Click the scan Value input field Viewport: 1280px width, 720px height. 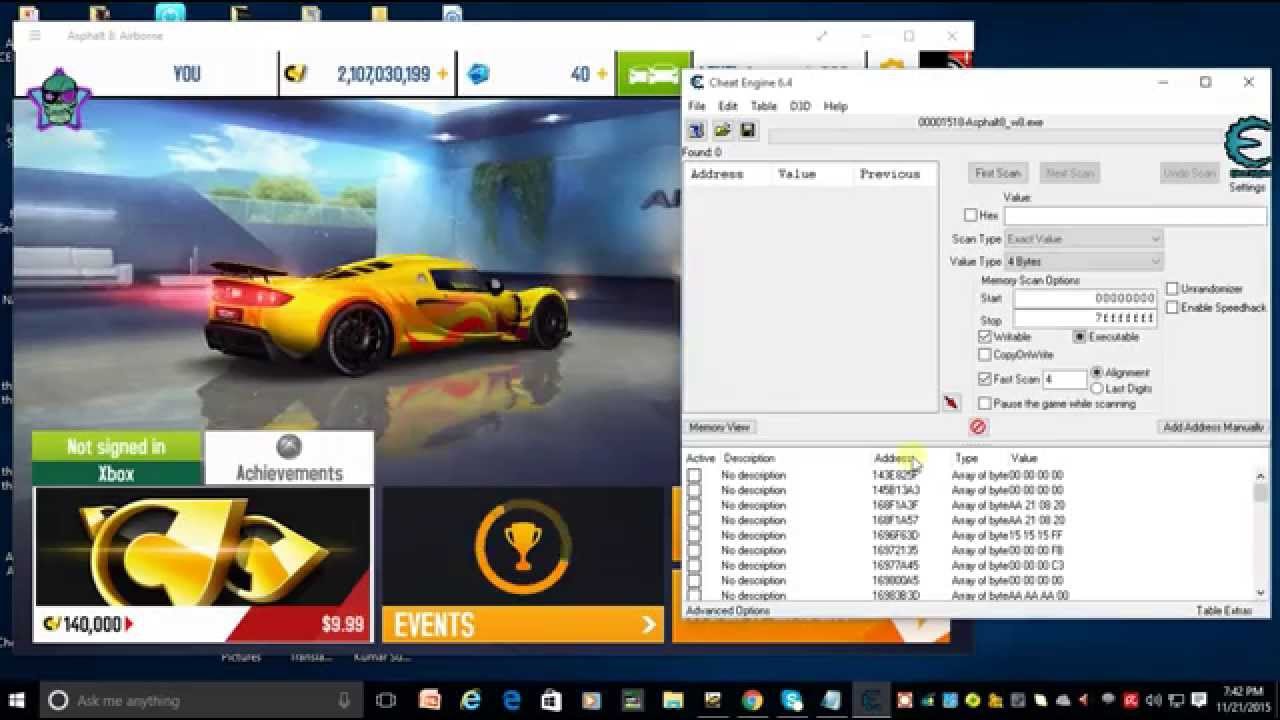pos(1135,216)
